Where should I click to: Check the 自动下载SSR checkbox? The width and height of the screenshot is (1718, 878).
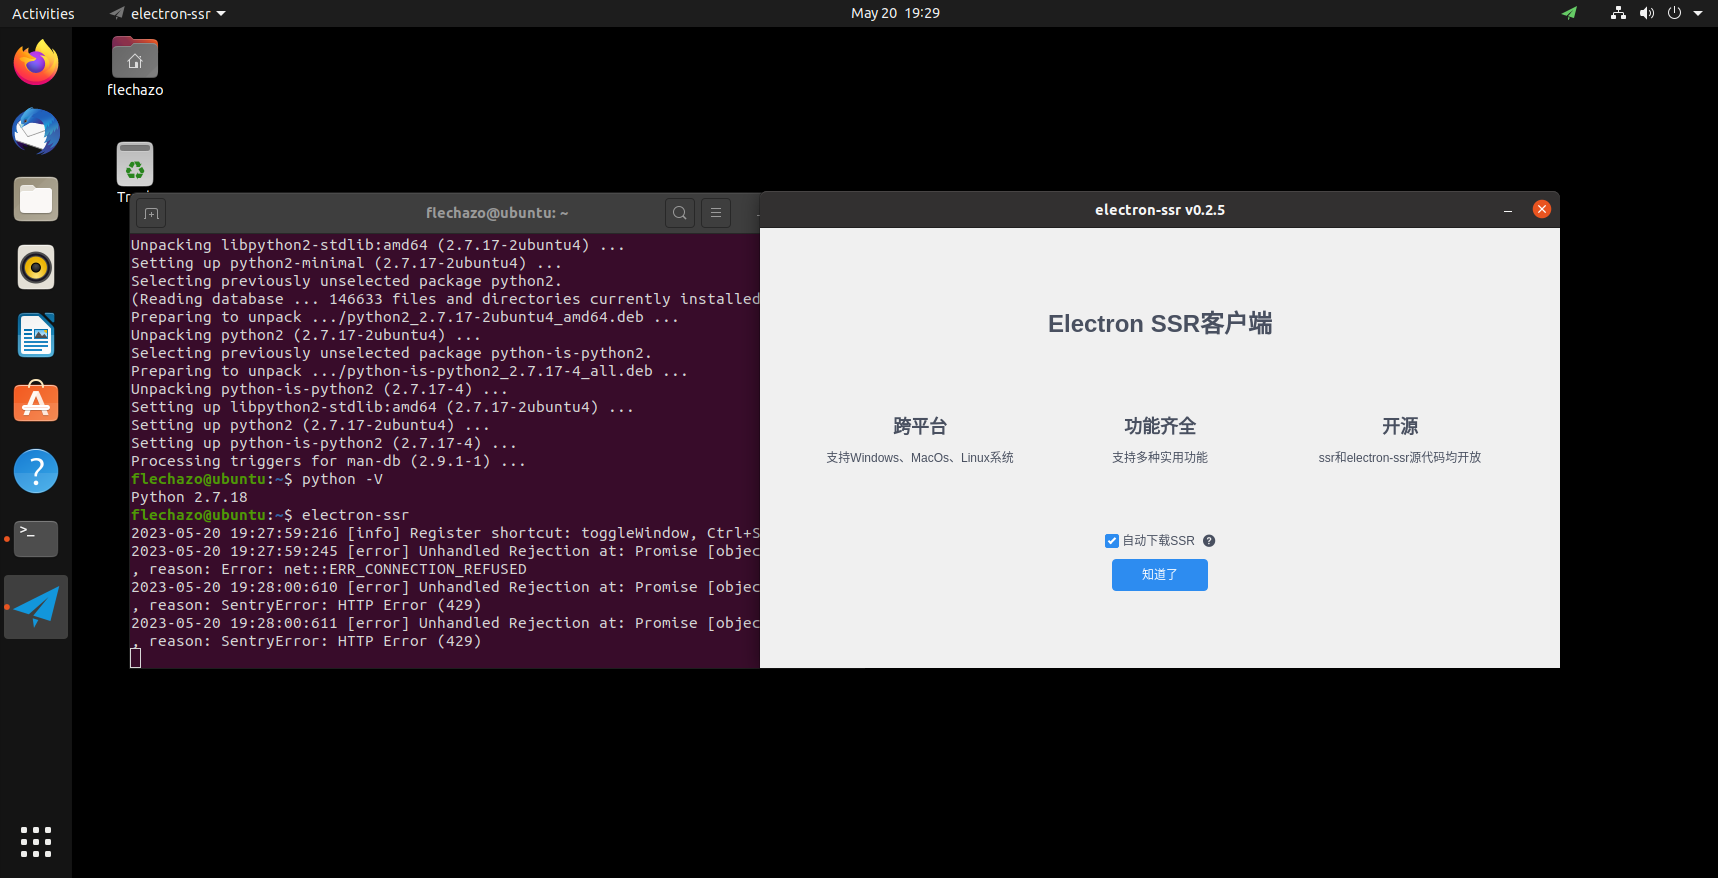tap(1111, 541)
